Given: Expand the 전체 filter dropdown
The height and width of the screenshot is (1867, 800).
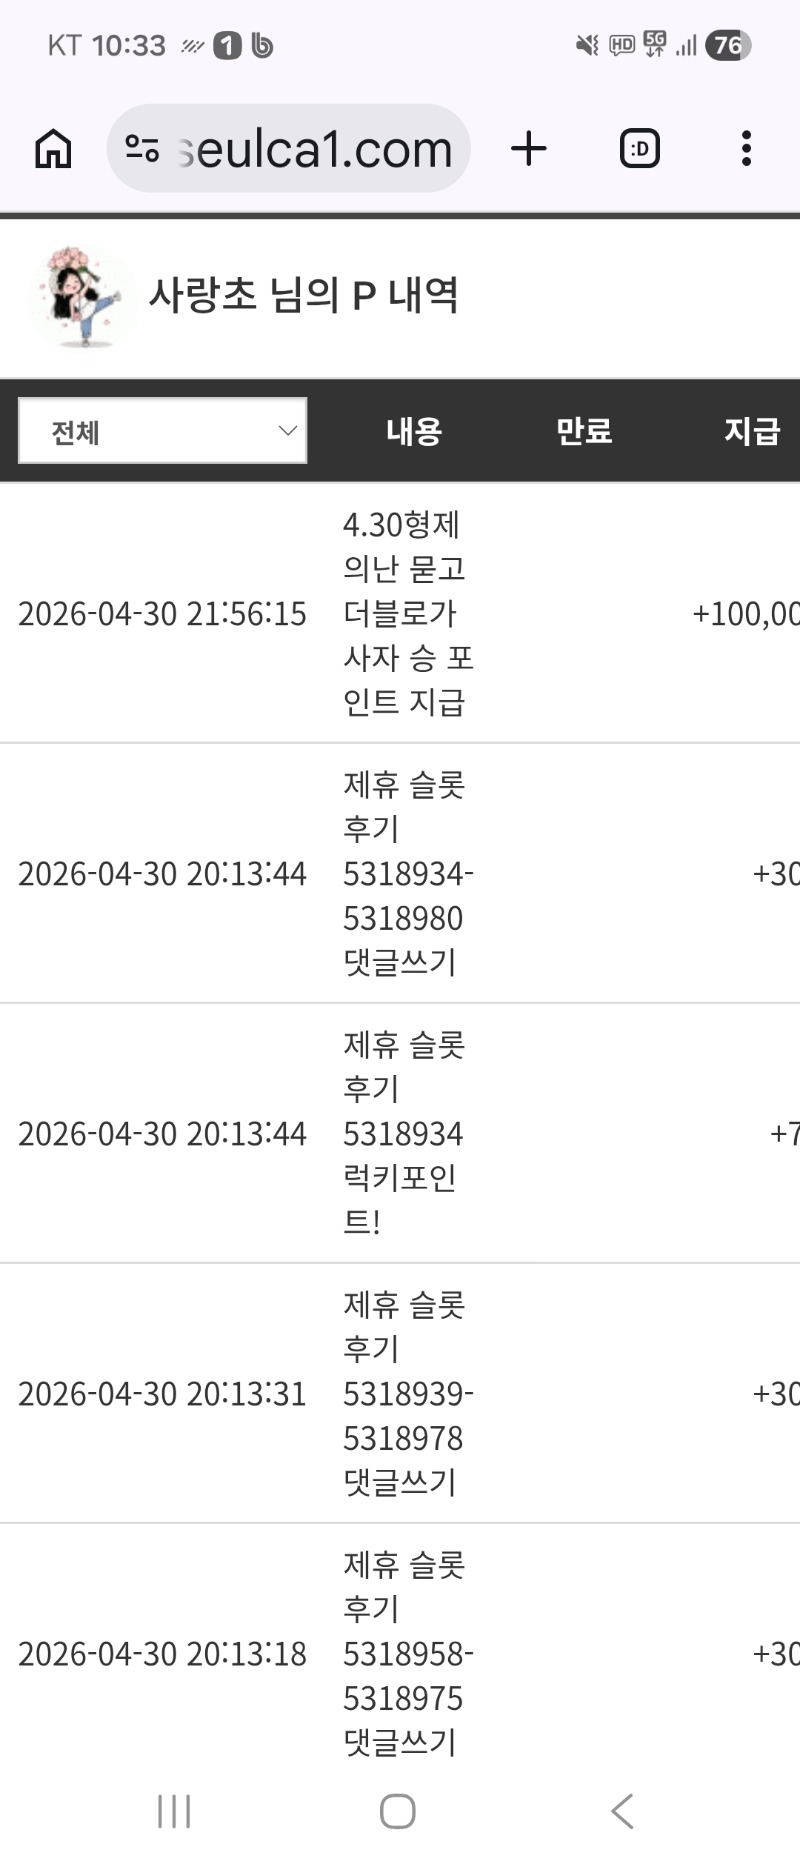Looking at the screenshot, I should [x=162, y=431].
